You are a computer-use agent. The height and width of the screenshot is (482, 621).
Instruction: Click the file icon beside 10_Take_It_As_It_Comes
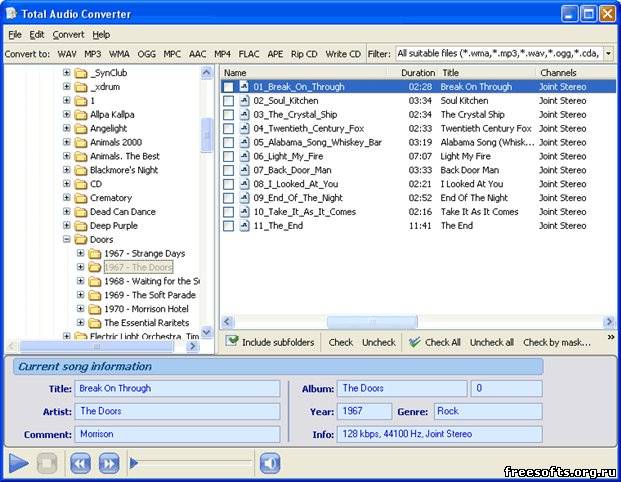coord(244,211)
